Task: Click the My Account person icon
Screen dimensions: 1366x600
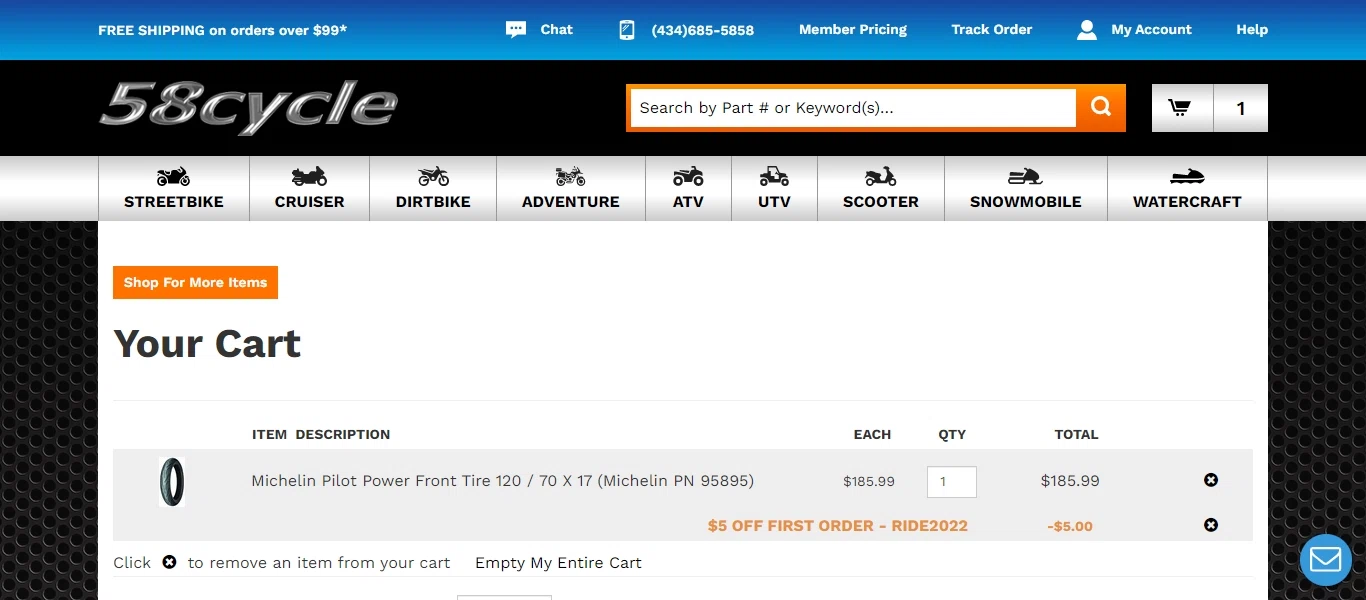Action: 1086,30
